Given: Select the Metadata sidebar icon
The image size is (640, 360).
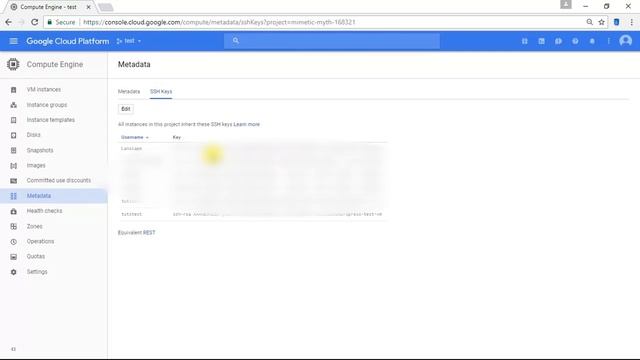Looking at the screenshot, I should click(13, 196).
